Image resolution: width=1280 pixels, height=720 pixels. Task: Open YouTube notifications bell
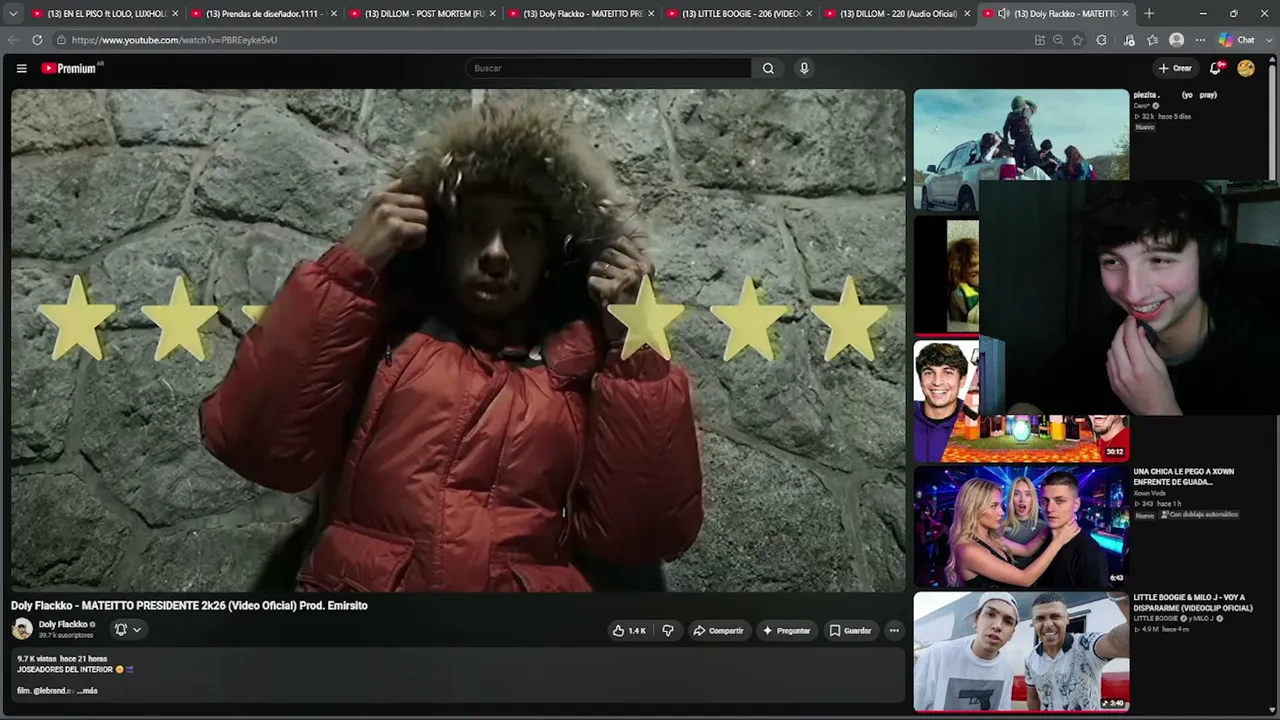coord(1216,68)
